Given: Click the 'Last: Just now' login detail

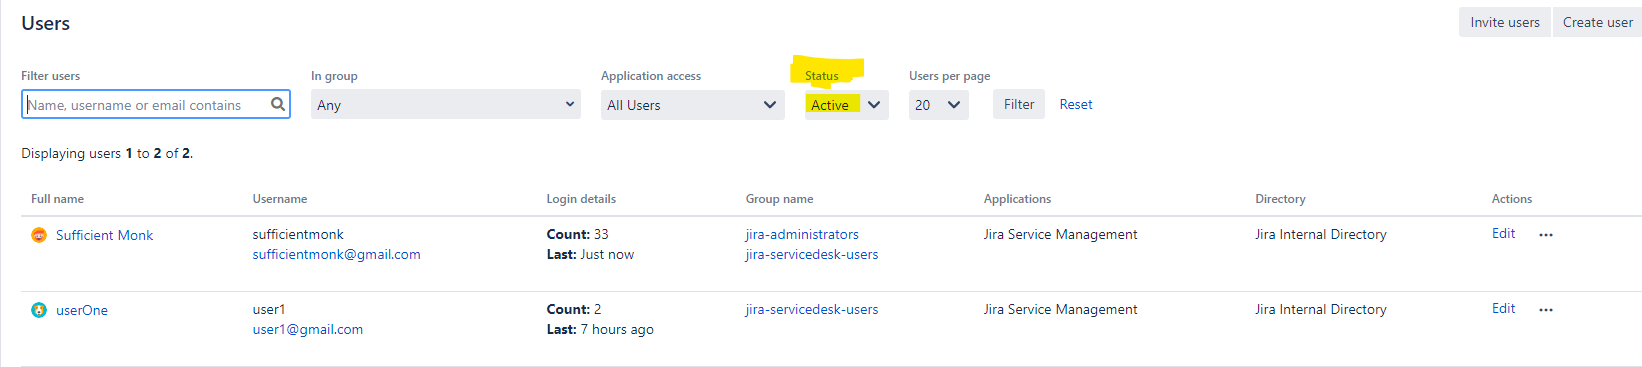Looking at the screenshot, I should 590,254.
